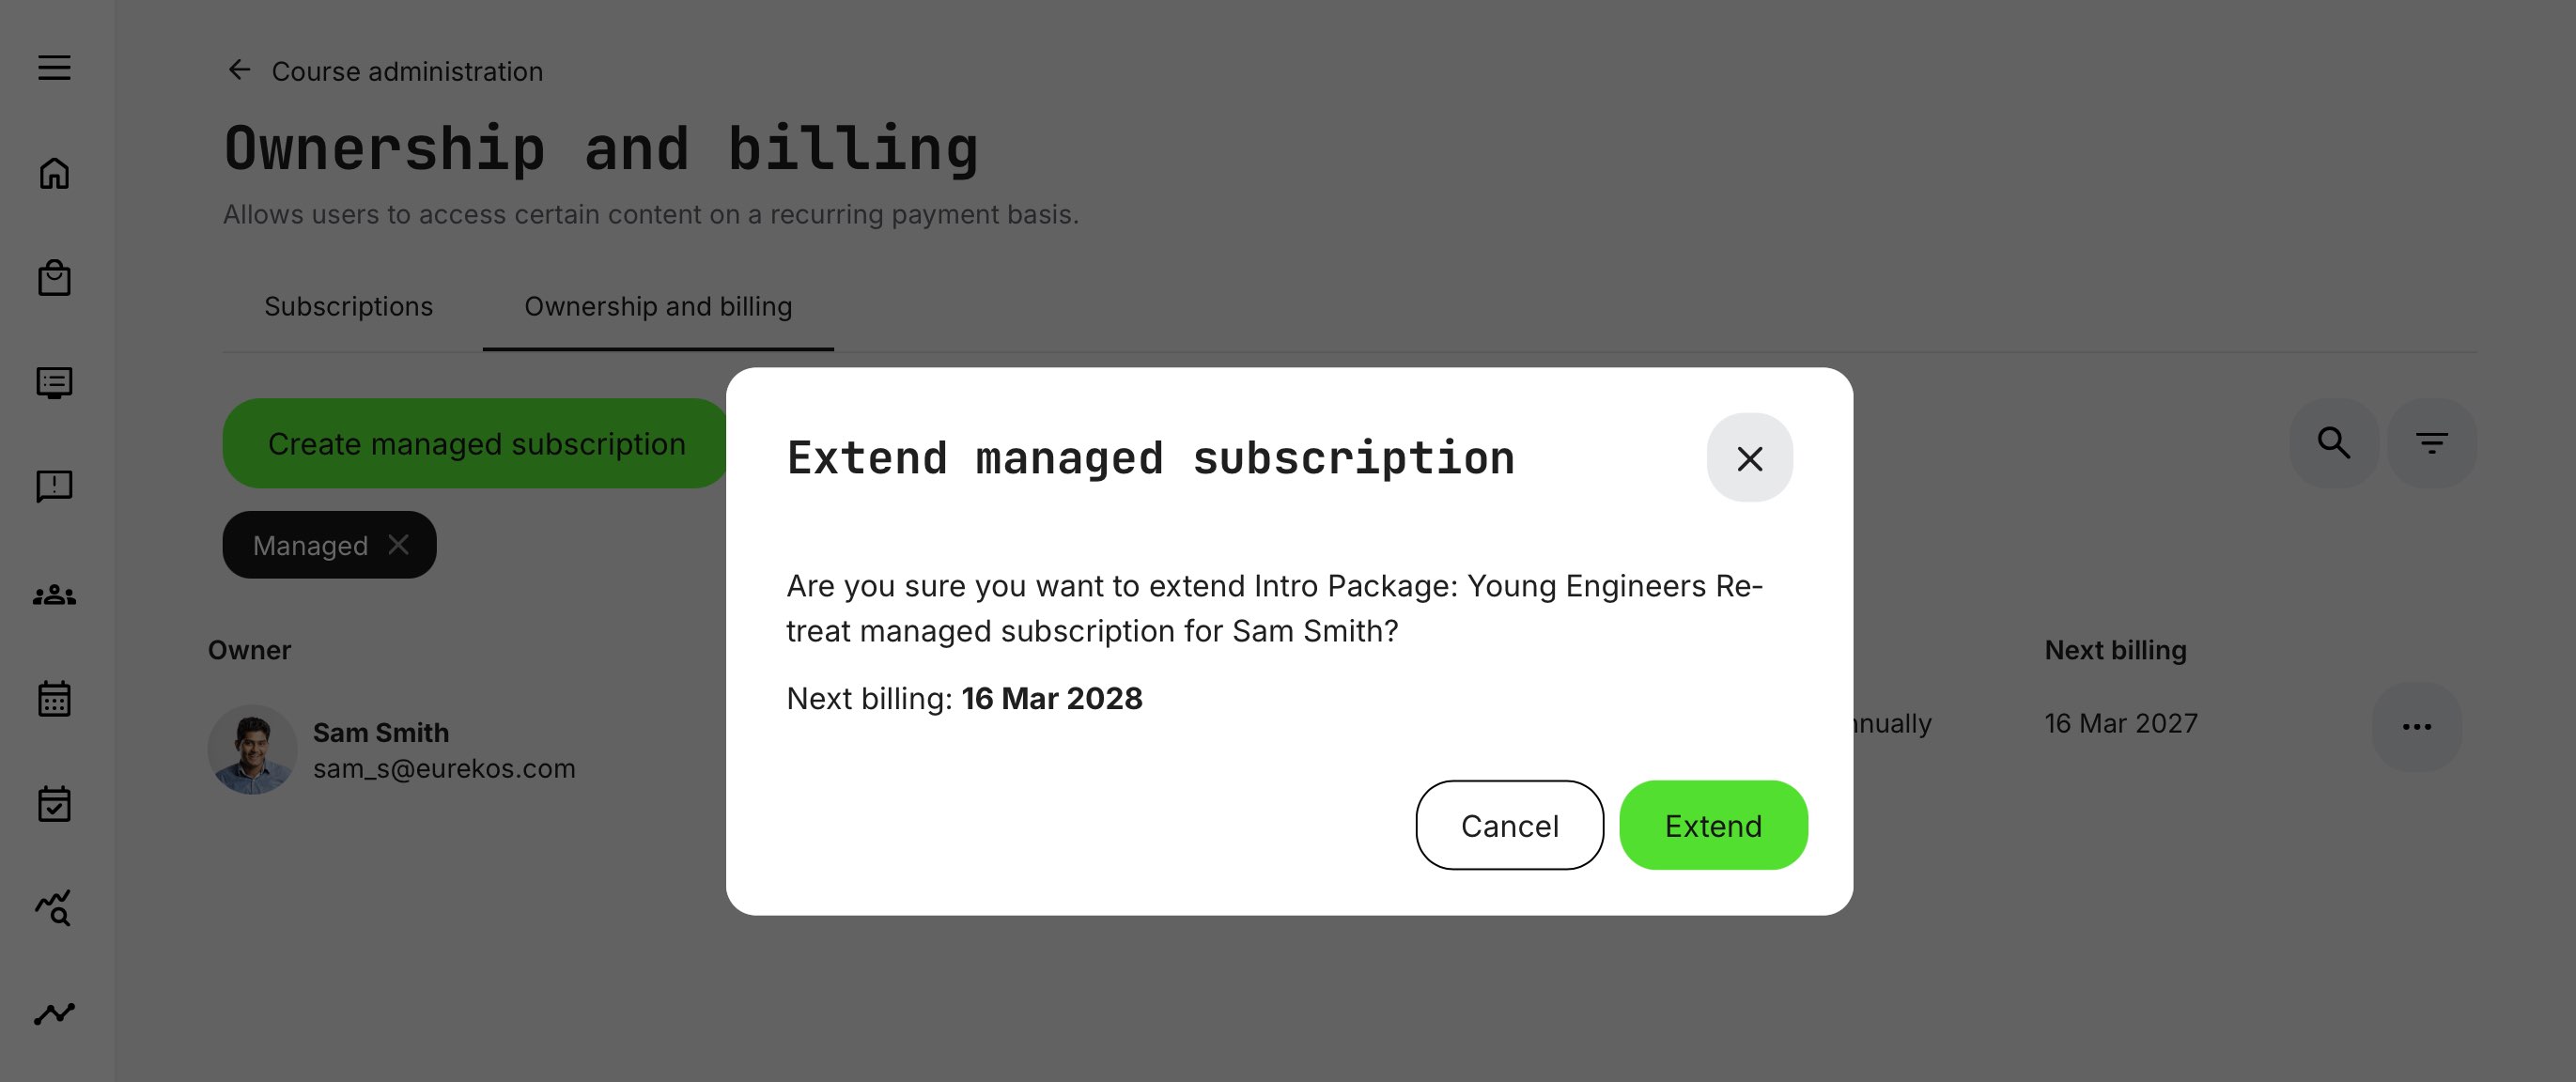The width and height of the screenshot is (2576, 1082).
Task: Click the tasks calendar-check icon
Action: point(55,805)
